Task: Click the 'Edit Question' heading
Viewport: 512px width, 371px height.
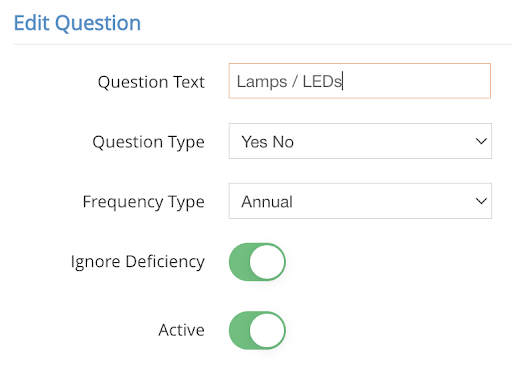Action: tap(77, 23)
